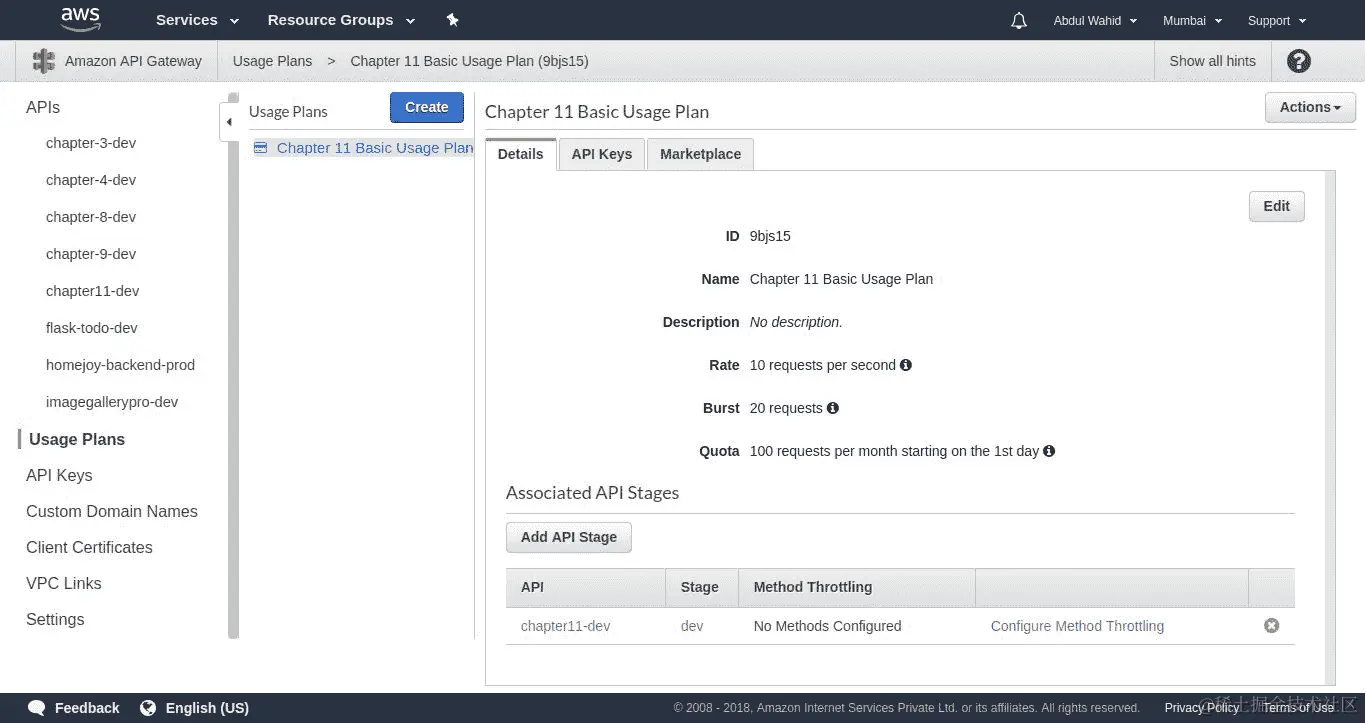The image size is (1366, 723).
Task: Open the help question mark icon
Action: click(1299, 61)
